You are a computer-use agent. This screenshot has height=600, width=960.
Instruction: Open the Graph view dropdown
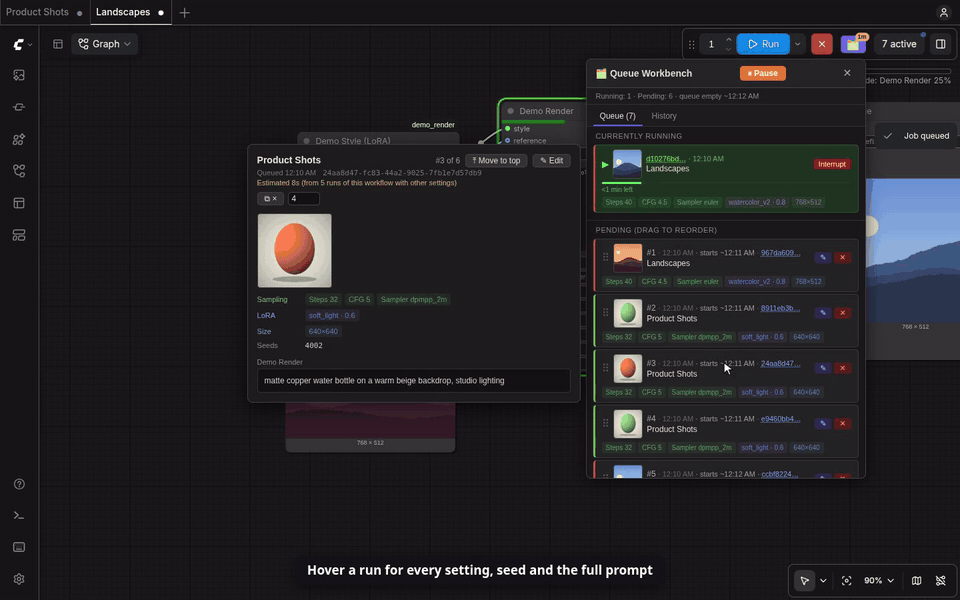click(104, 44)
